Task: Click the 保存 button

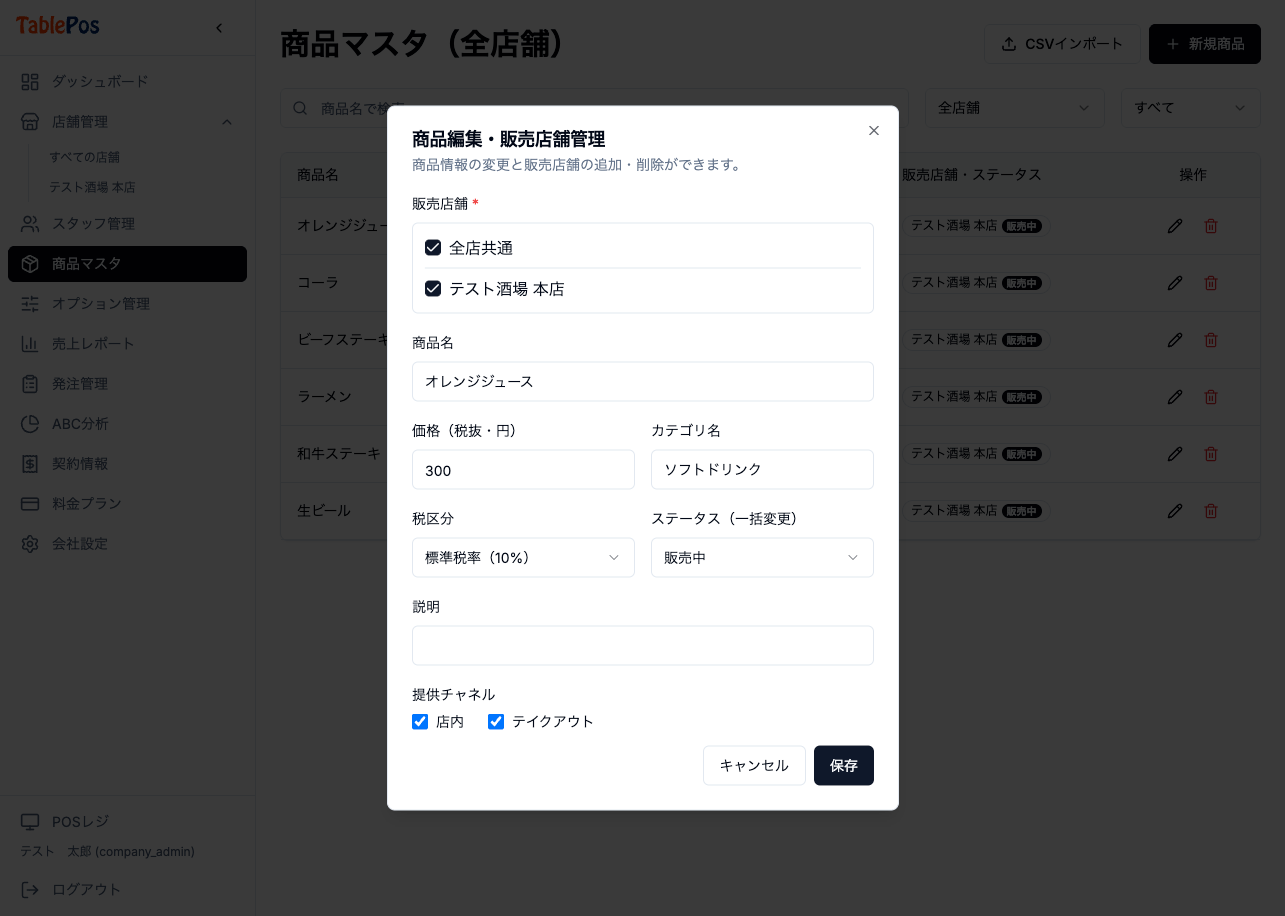Action: (844, 766)
